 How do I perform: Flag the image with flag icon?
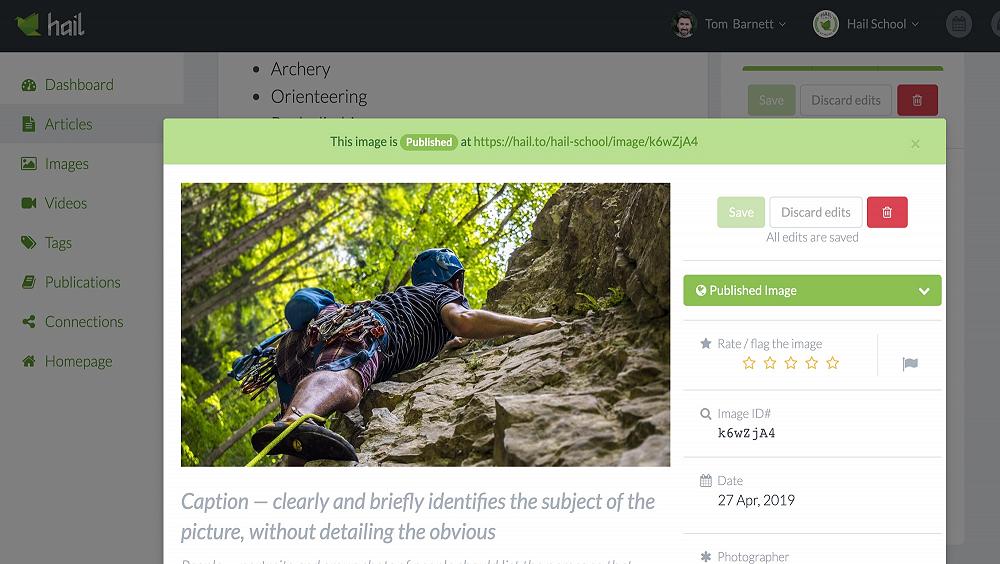910,364
